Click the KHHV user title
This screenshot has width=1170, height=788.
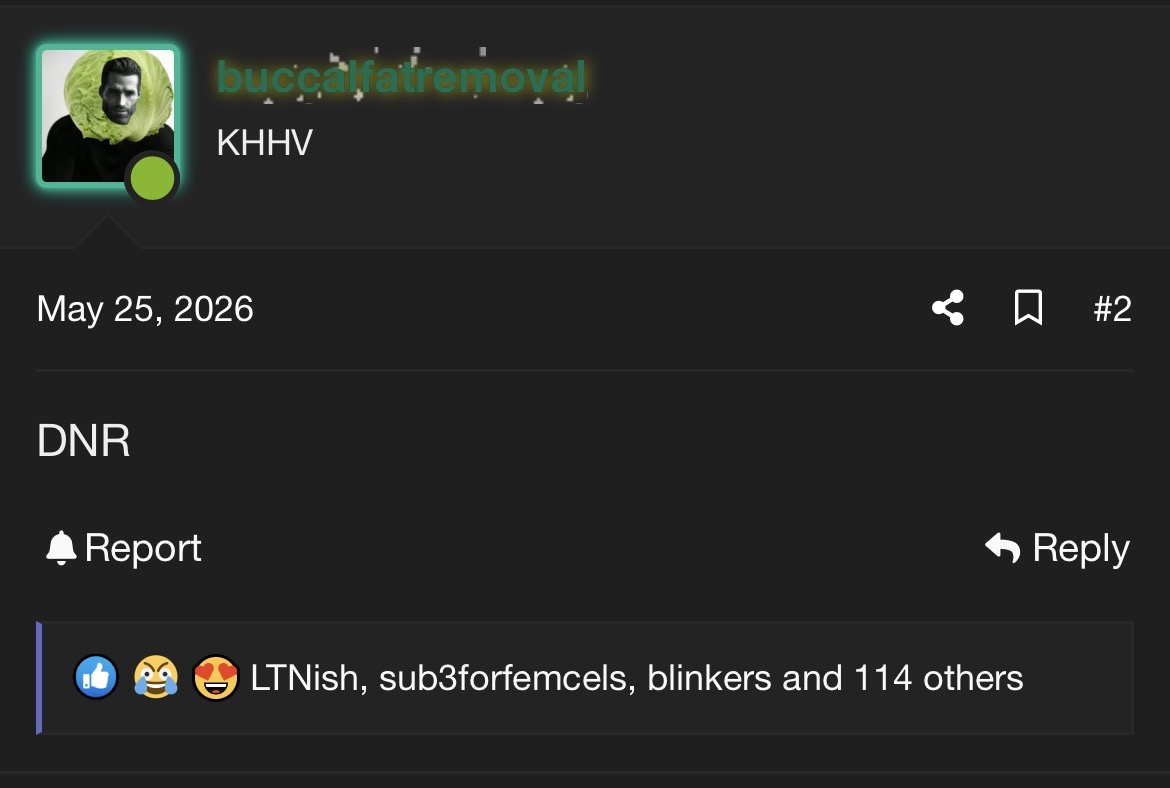point(264,143)
